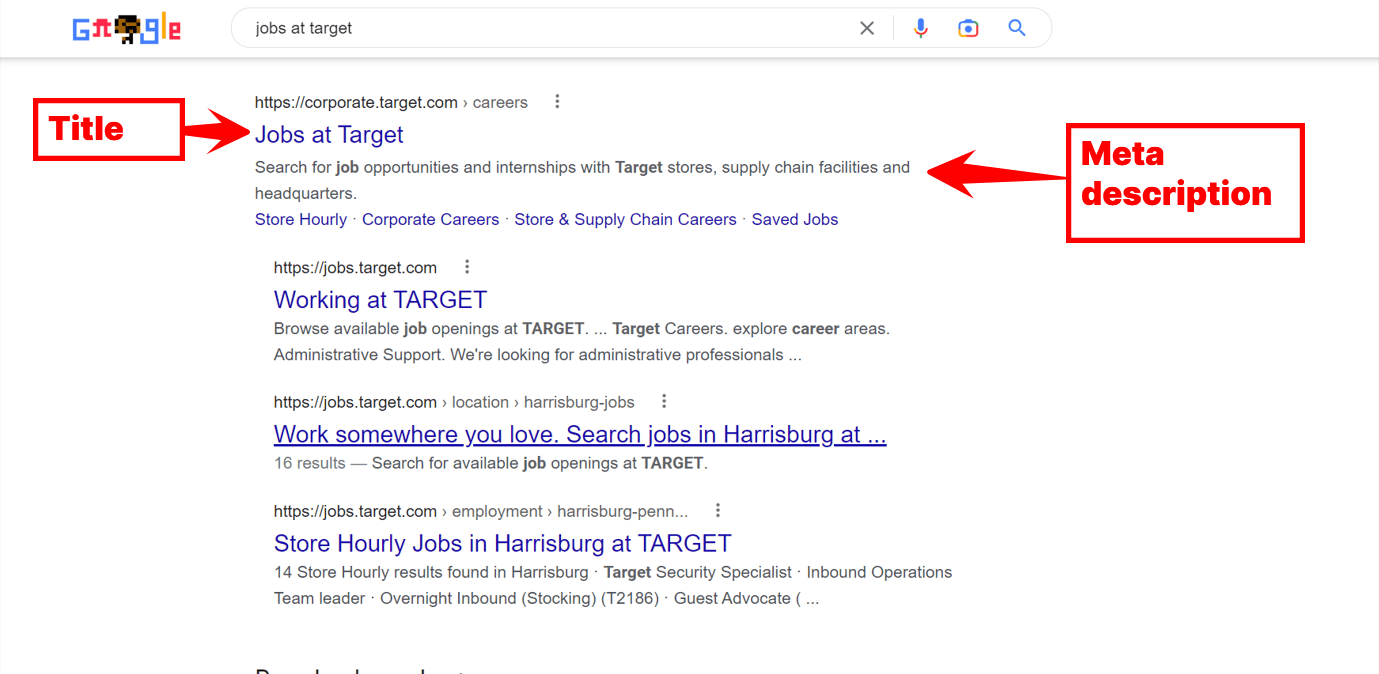Click the jobs.target.com breadcrumb above Working at TARGET
The height and width of the screenshot is (674, 1379).
(x=355, y=266)
